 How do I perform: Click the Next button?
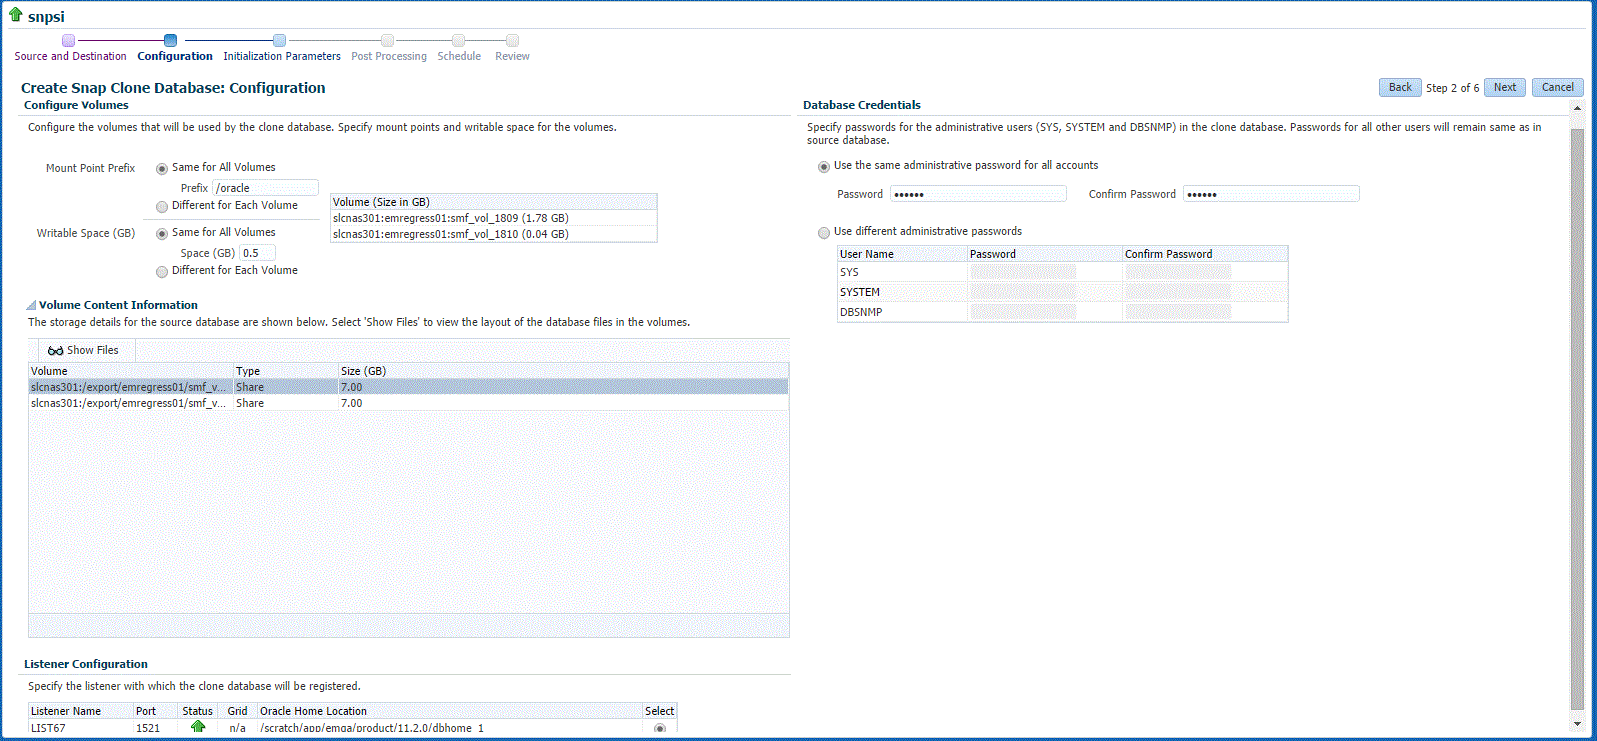point(1505,87)
